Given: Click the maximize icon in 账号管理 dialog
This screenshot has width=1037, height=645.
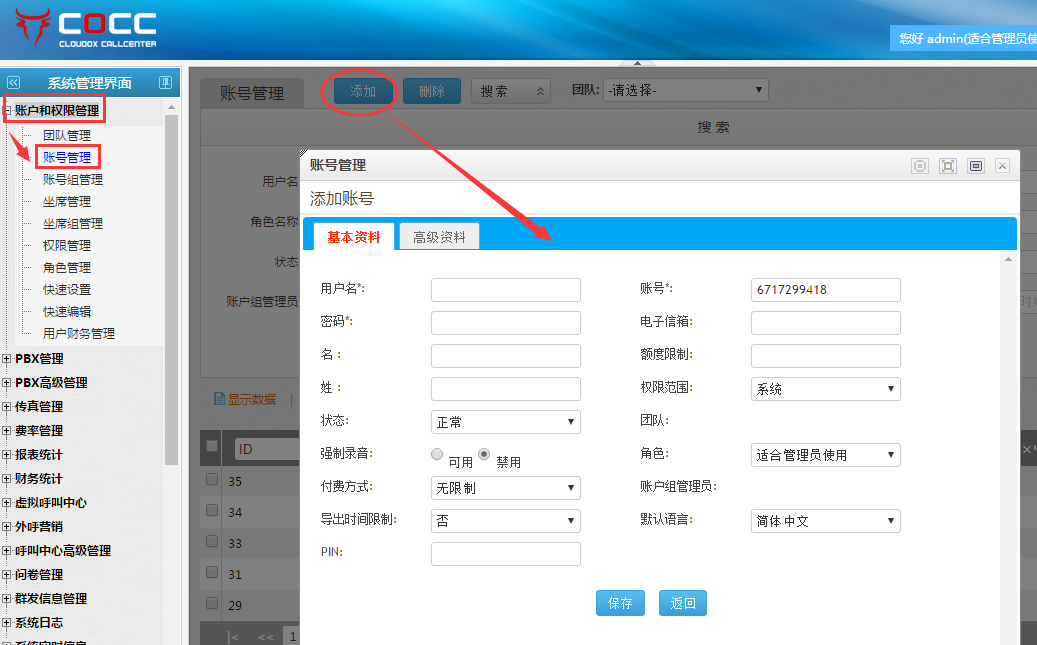Looking at the screenshot, I should (948, 166).
